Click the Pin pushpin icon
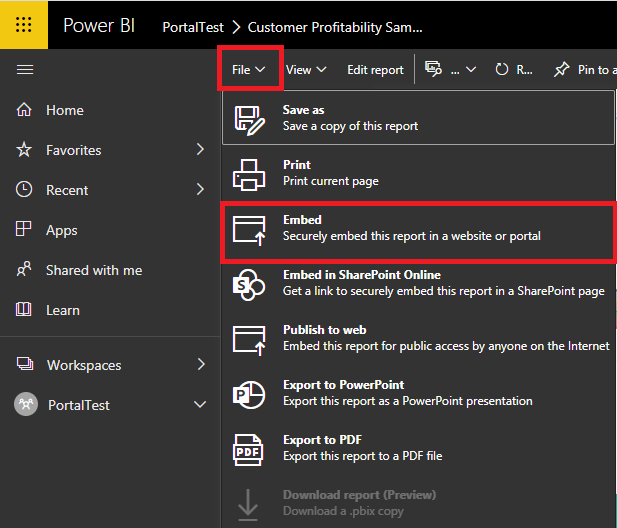 562,70
